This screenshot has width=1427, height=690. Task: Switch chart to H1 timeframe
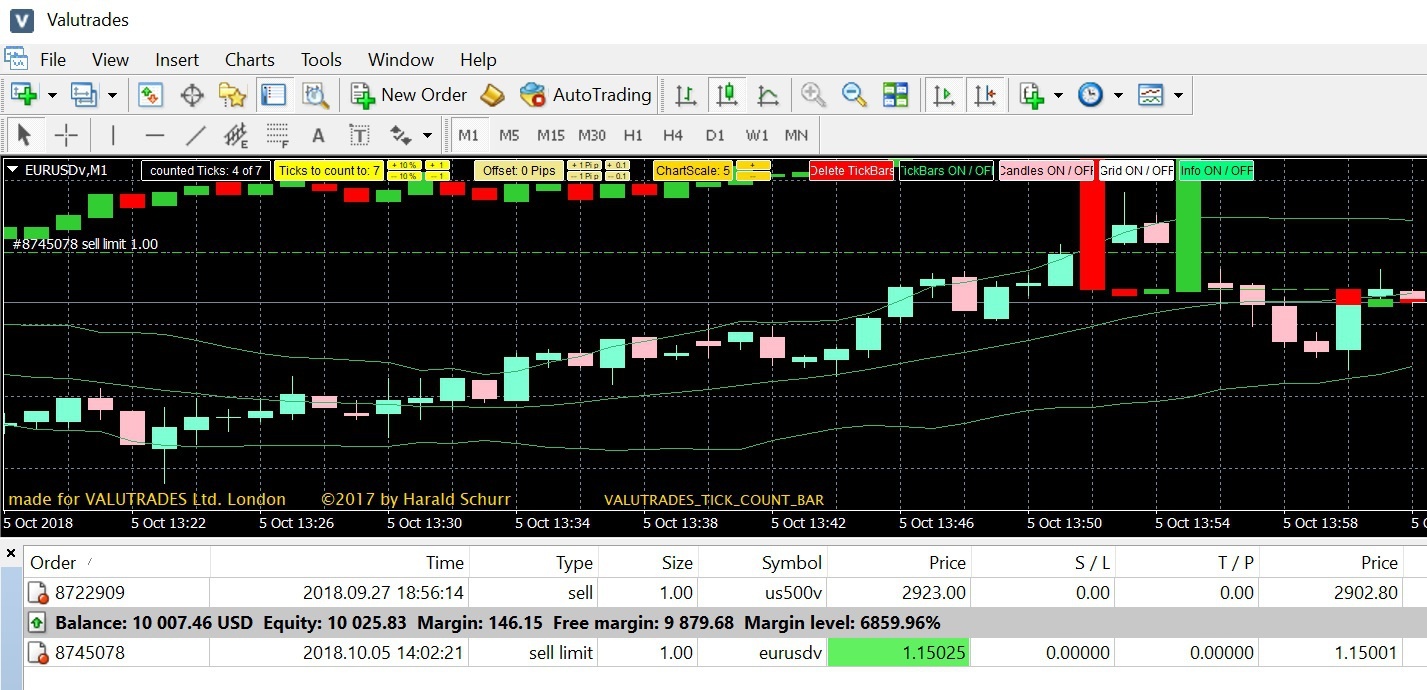pos(632,135)
